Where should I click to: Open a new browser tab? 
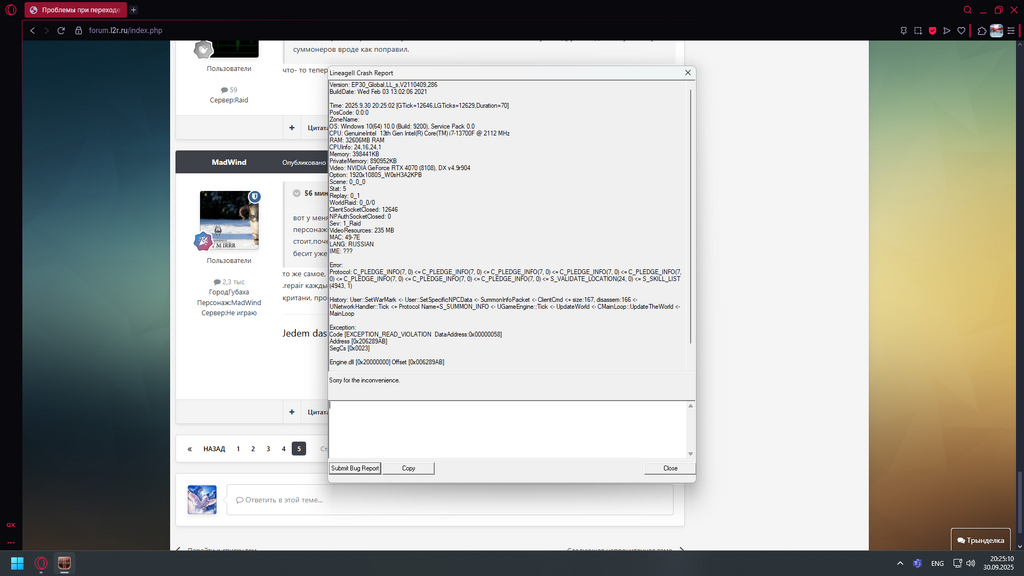(133, 10)
